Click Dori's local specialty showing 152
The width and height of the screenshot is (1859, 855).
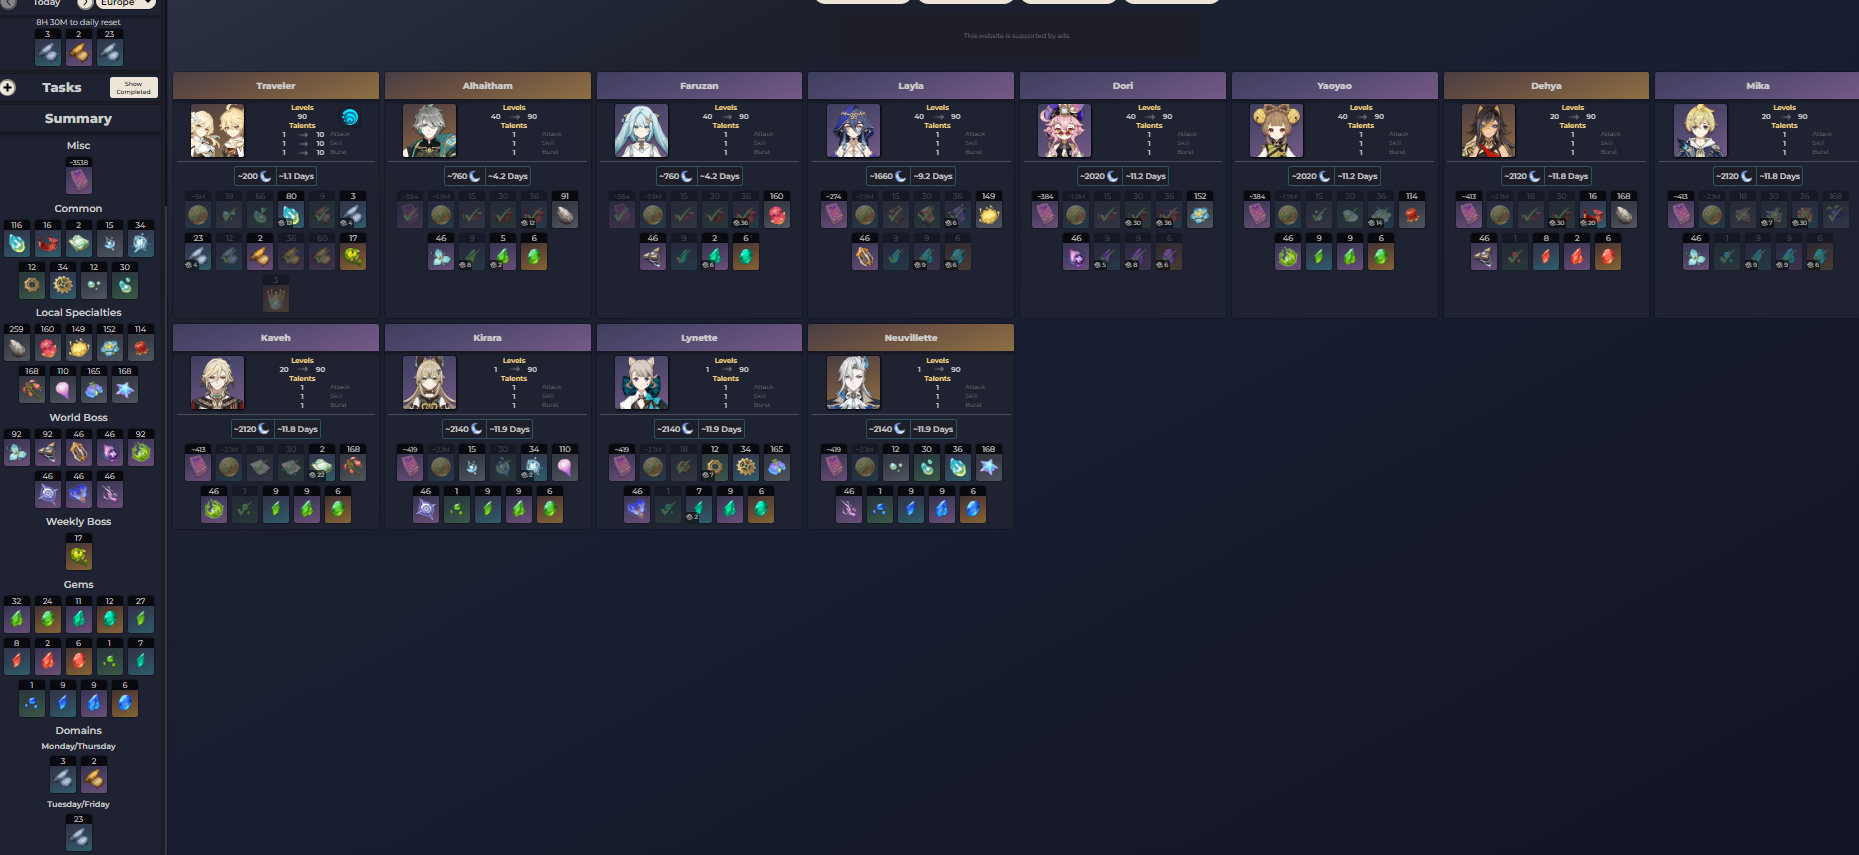[x=1200, y=210]
